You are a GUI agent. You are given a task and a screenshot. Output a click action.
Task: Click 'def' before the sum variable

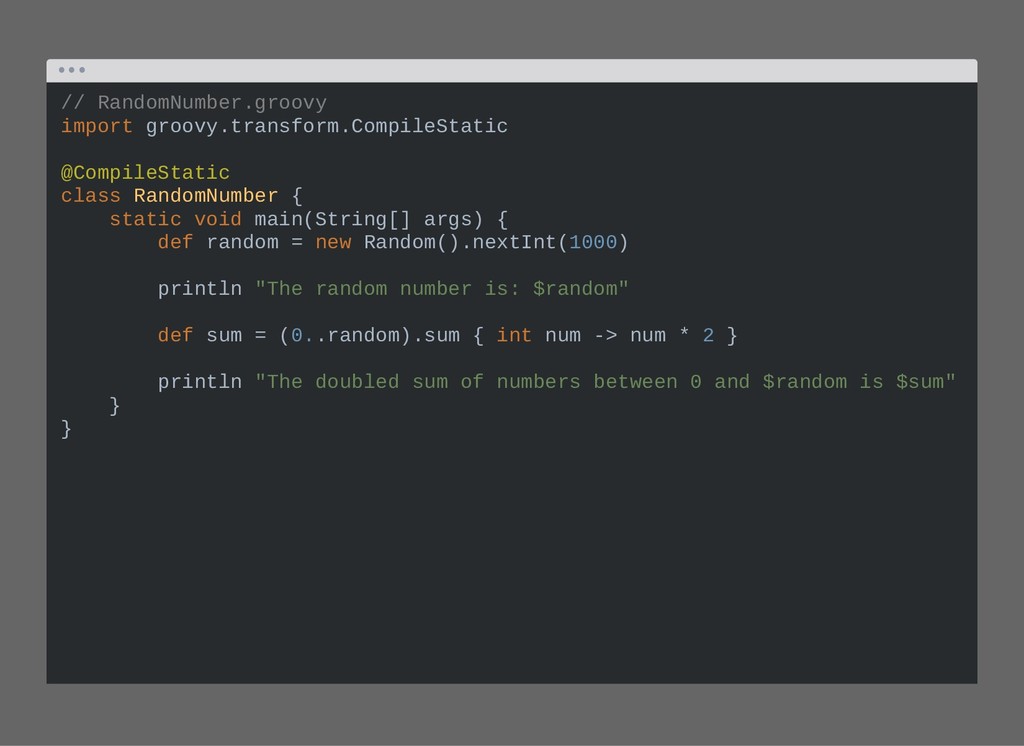175,336
